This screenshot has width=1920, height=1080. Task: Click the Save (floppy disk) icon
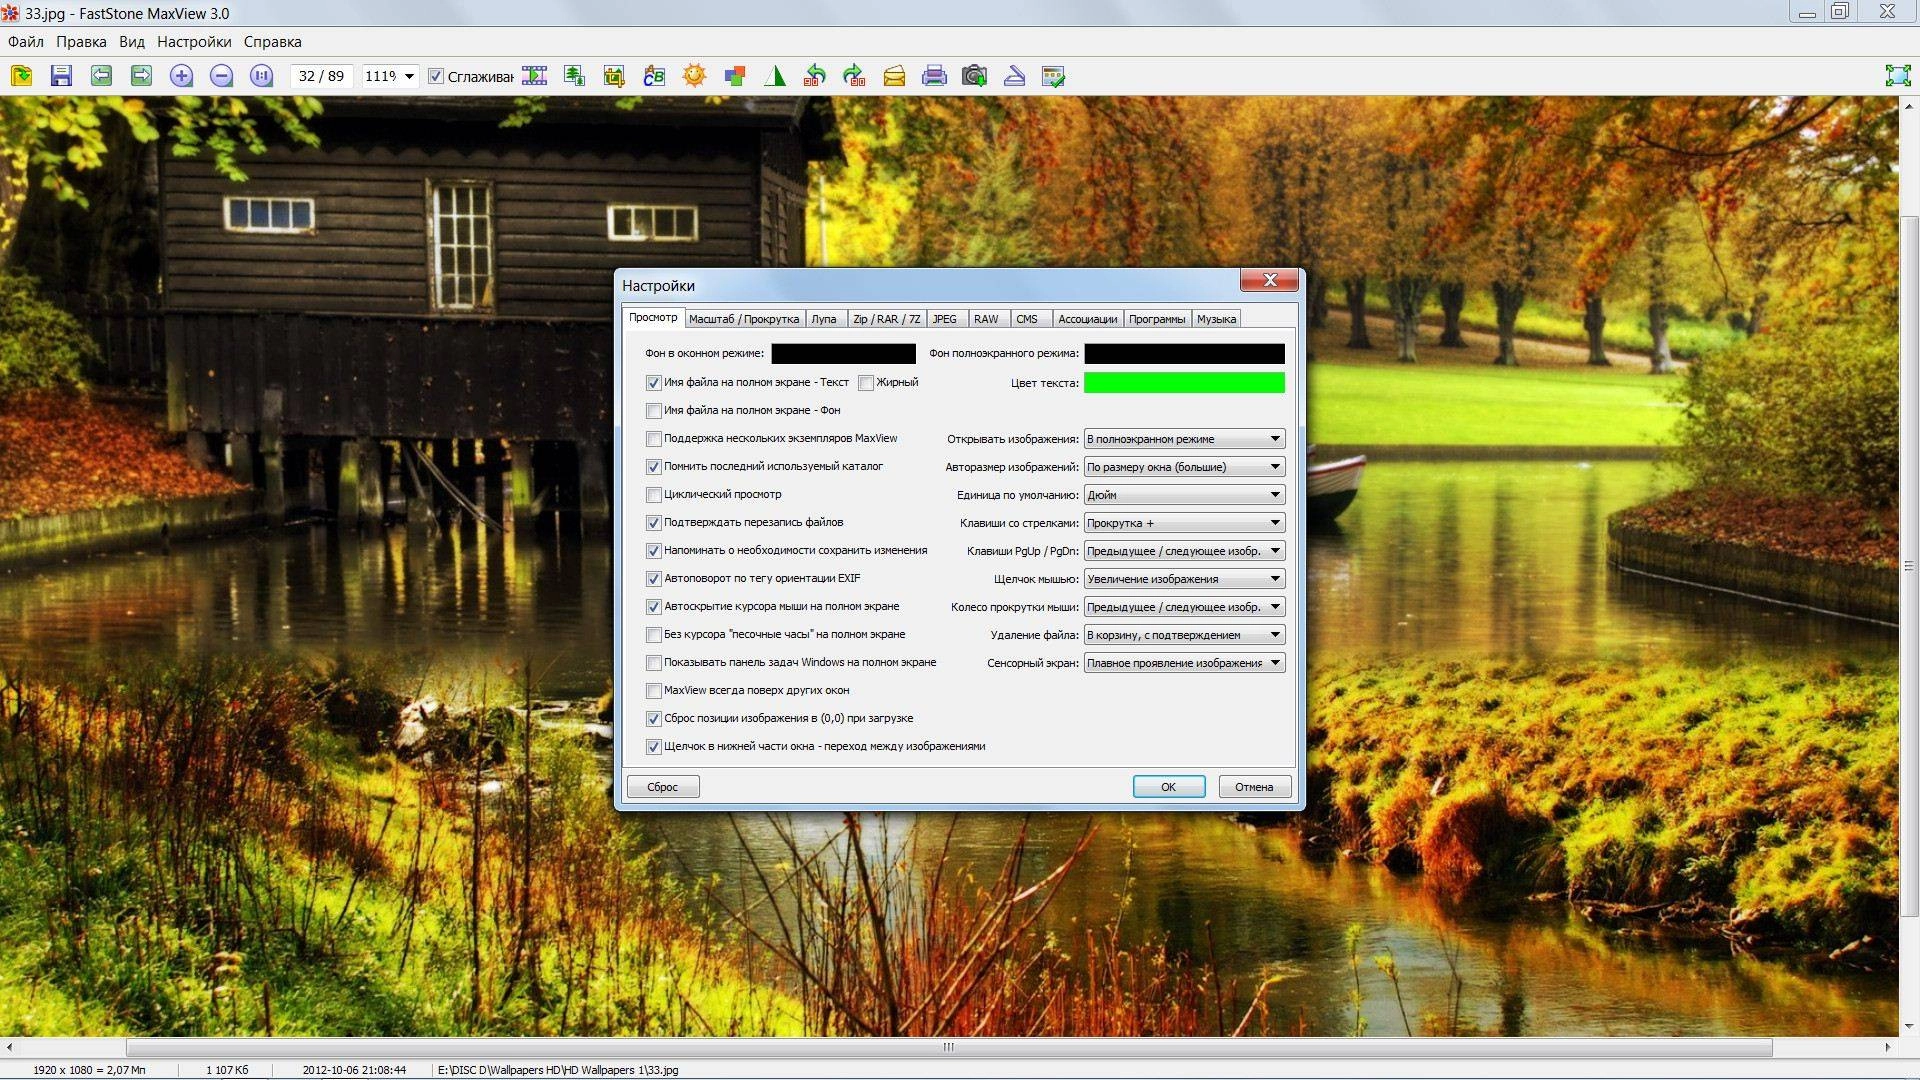point(61,76)
